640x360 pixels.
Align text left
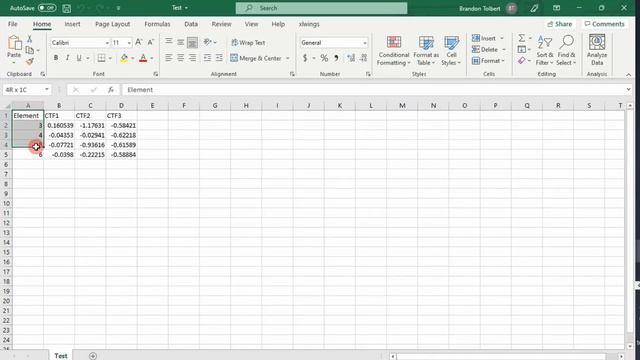point(169,58)
